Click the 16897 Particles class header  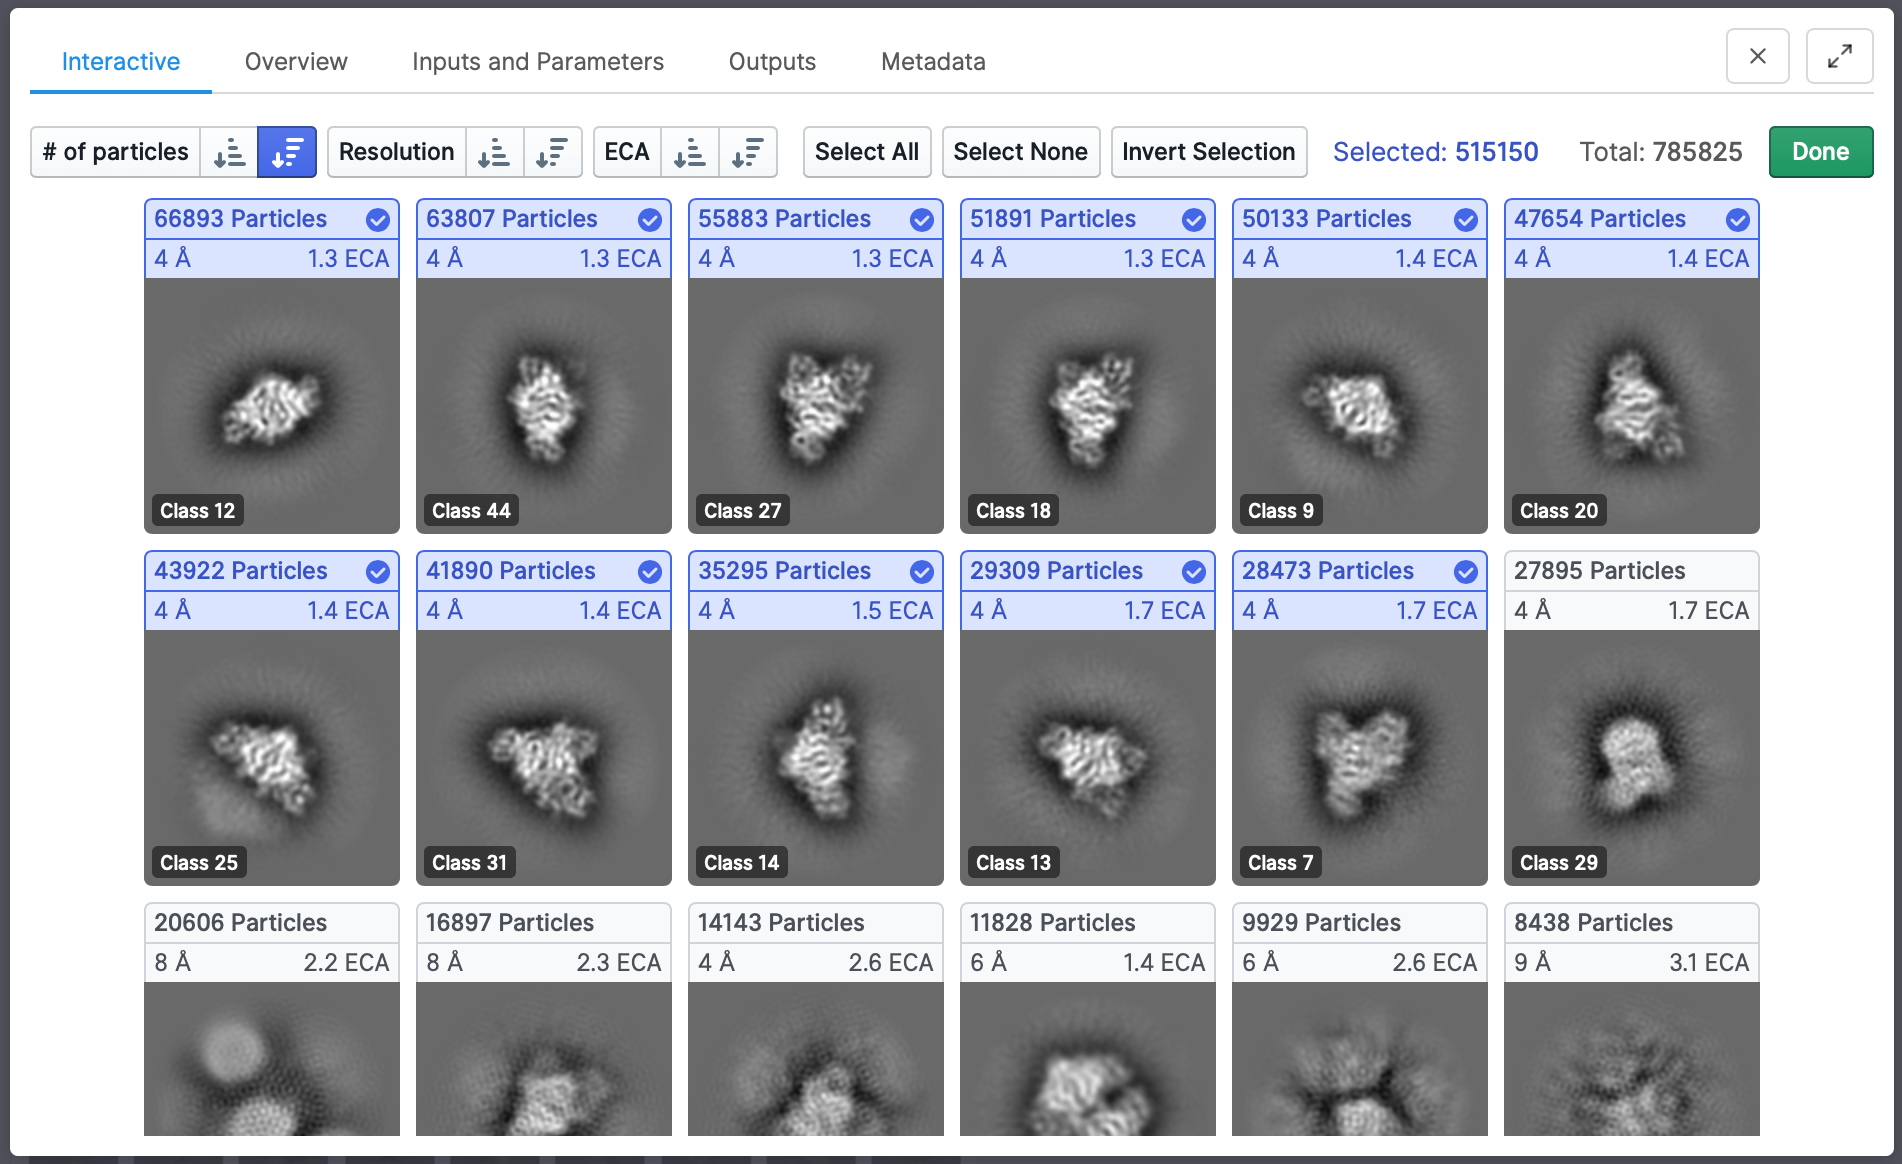click(x=544, y=923)
